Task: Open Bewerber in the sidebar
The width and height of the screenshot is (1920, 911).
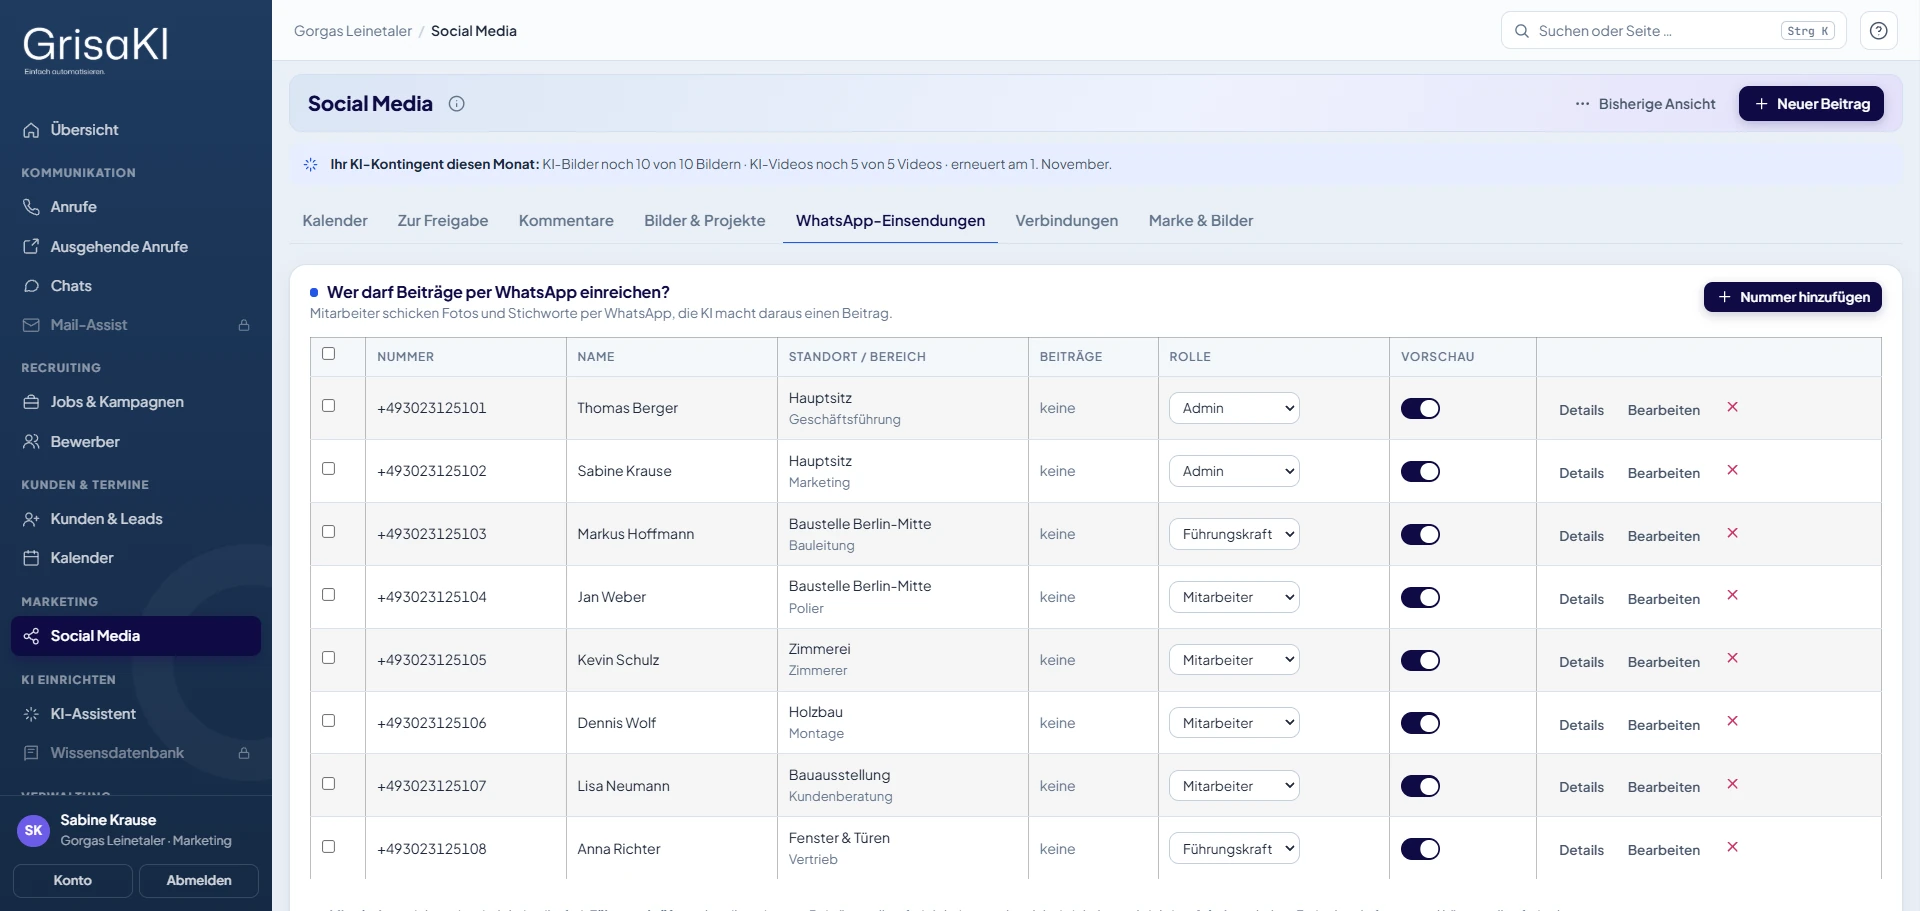Action: coord(136,442)
